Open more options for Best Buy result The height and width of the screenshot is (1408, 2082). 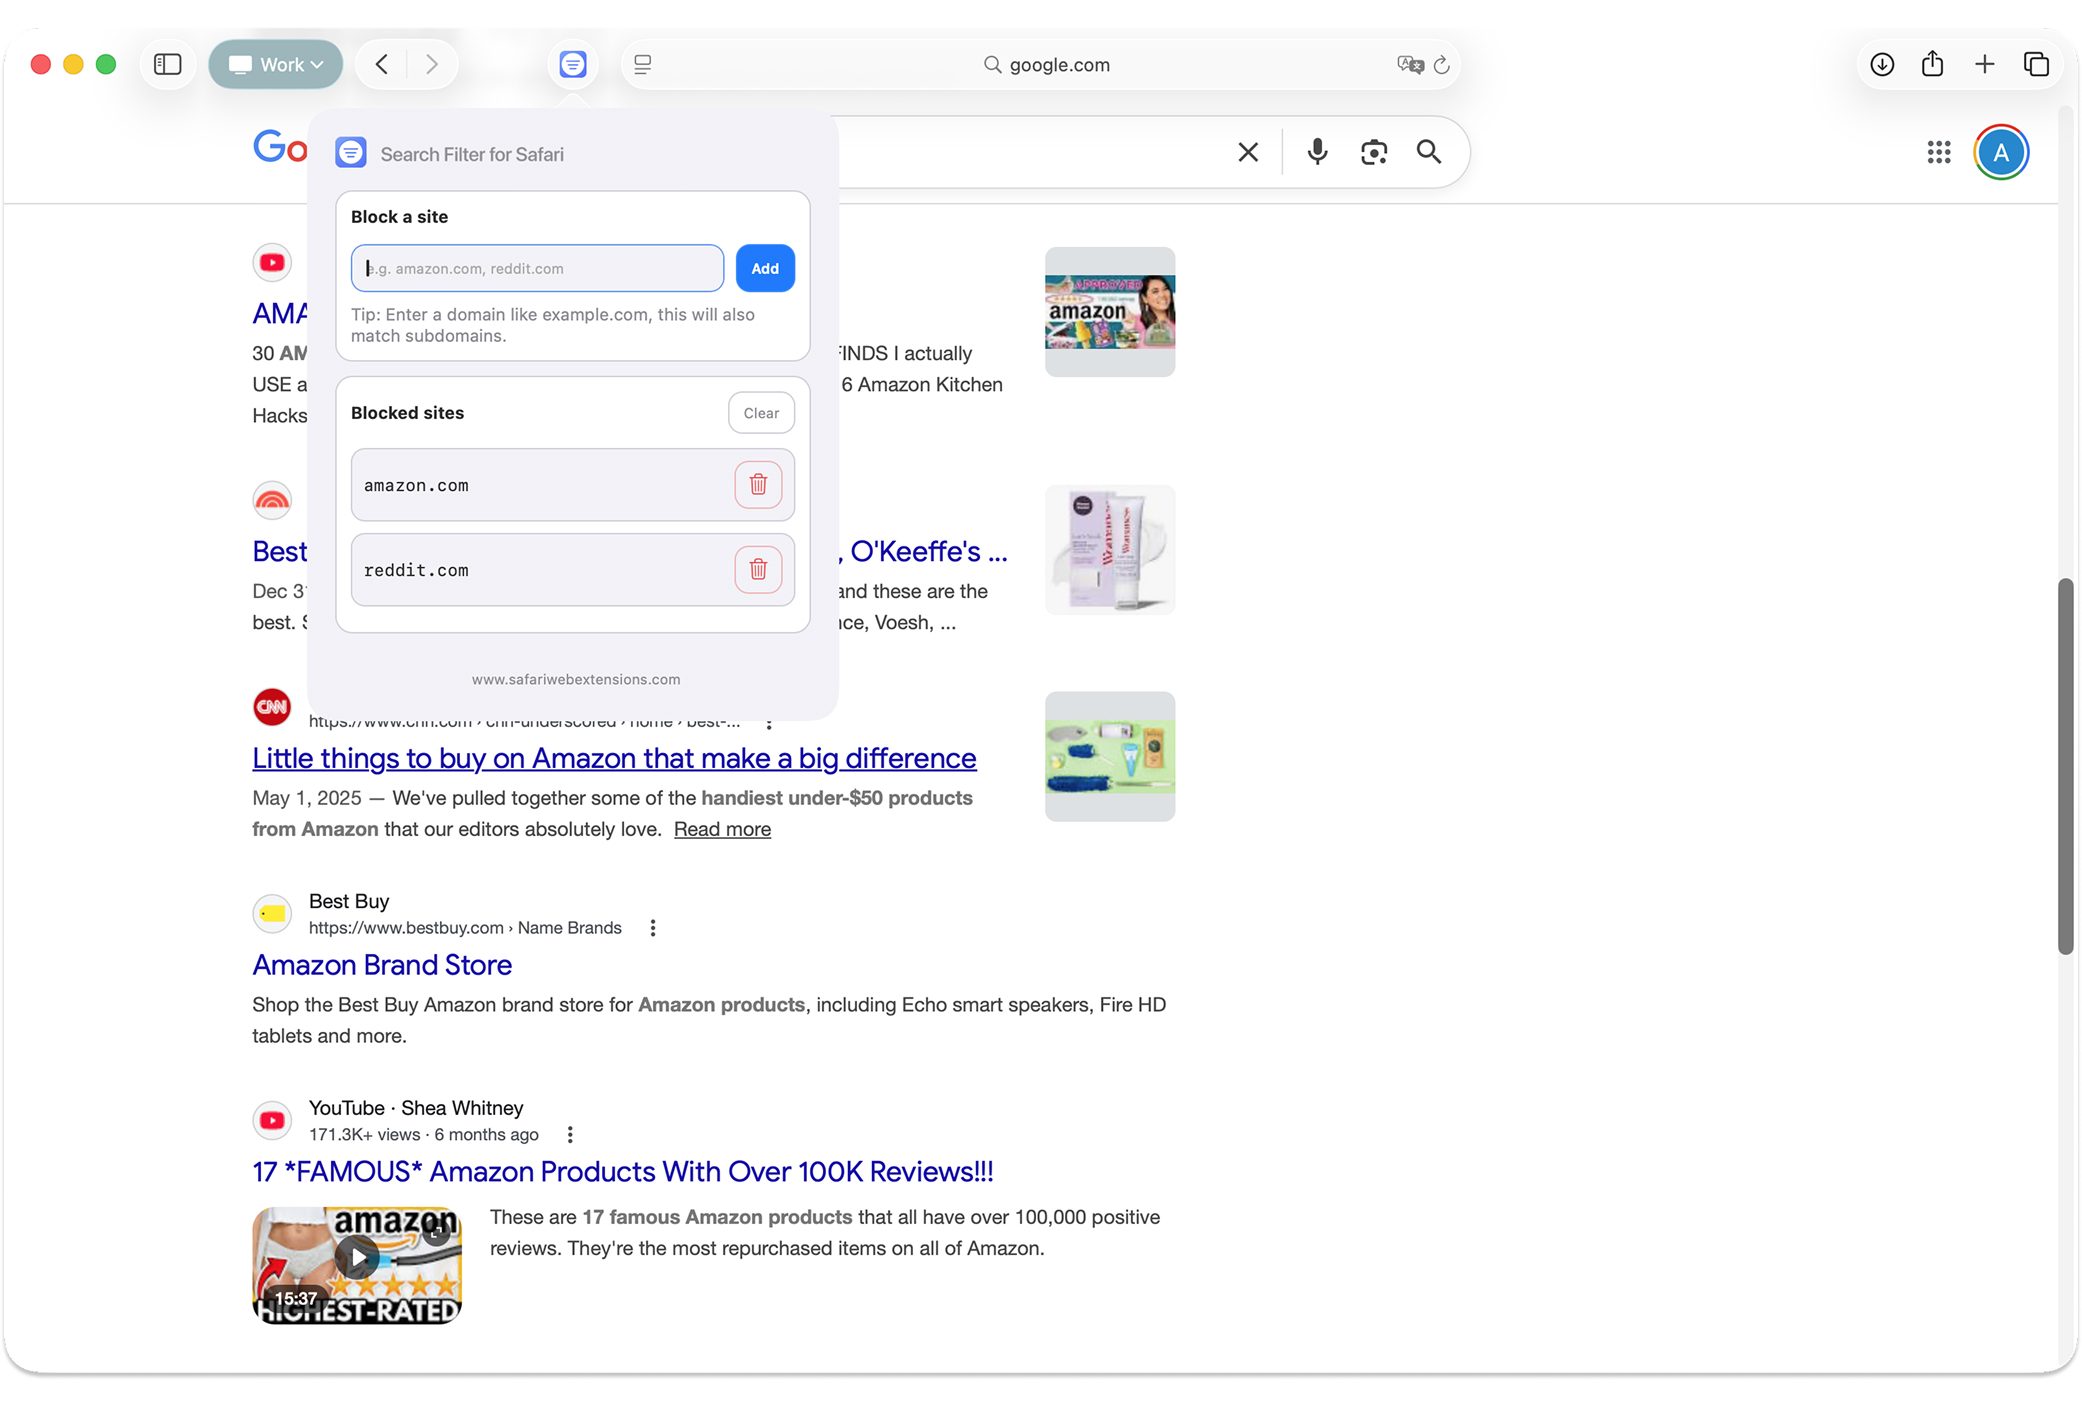(x=653, y=928)
